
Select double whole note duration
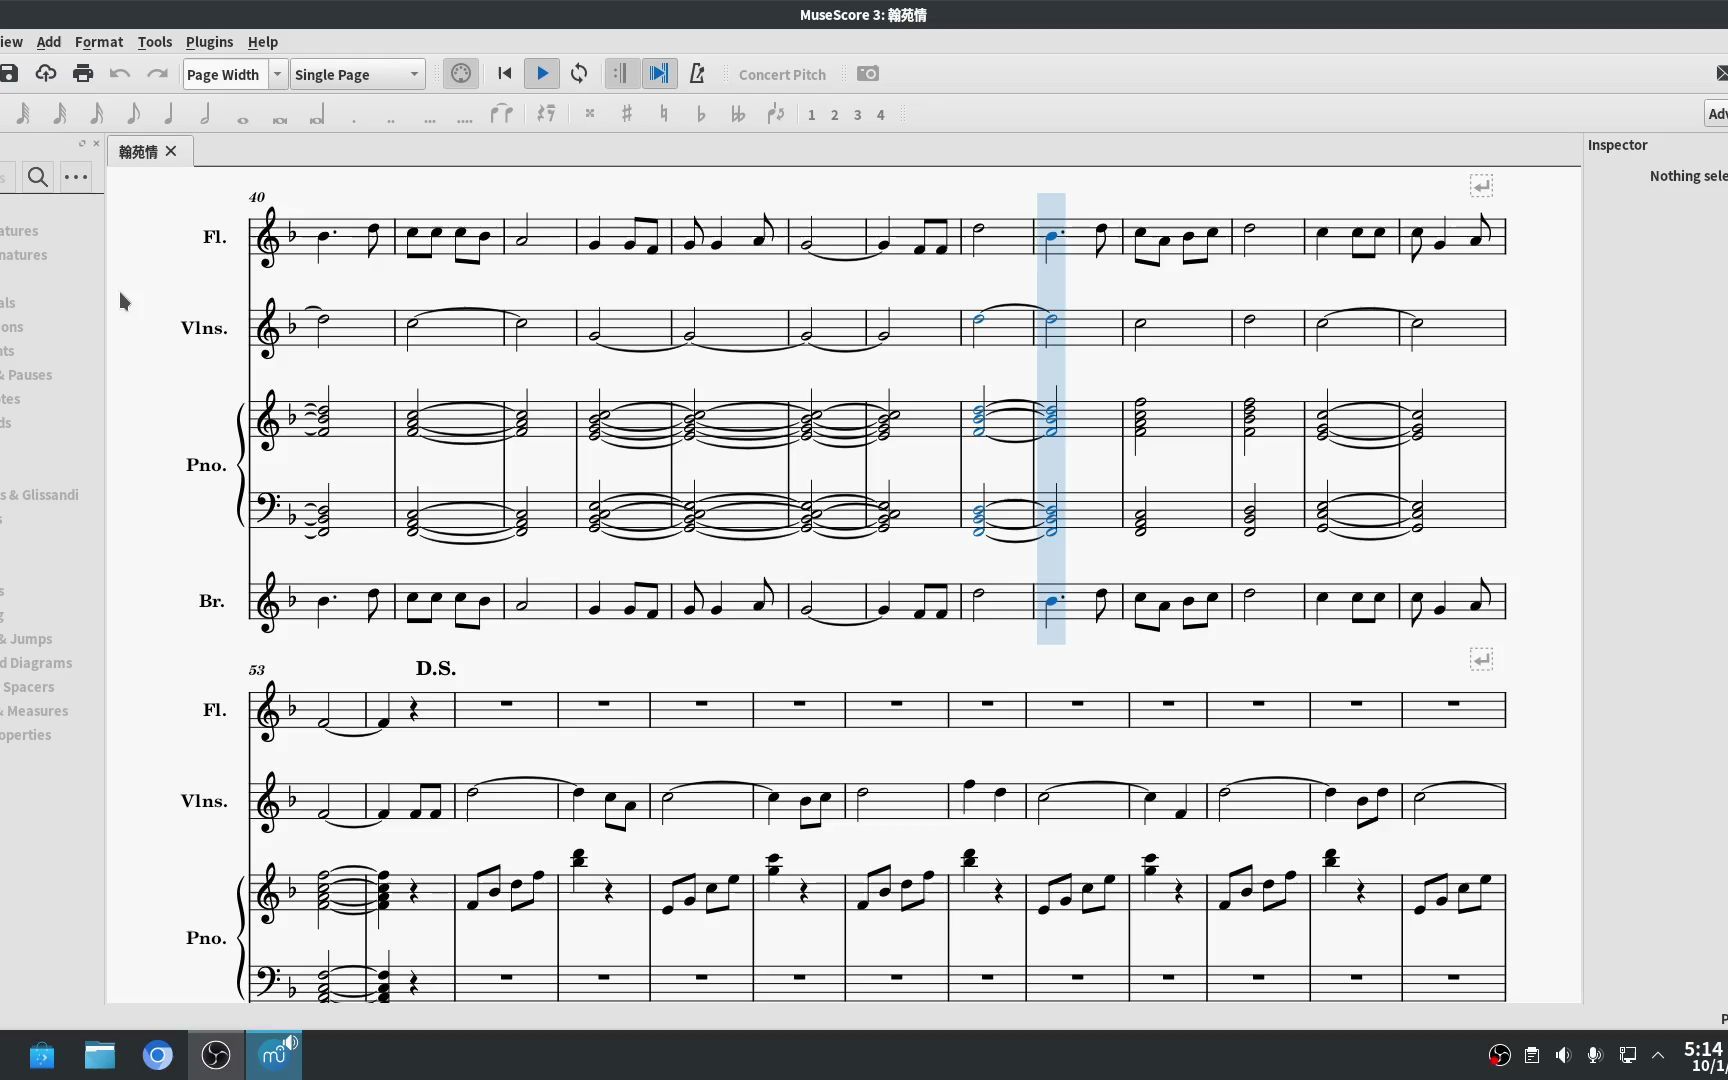(x=280, y=119)
